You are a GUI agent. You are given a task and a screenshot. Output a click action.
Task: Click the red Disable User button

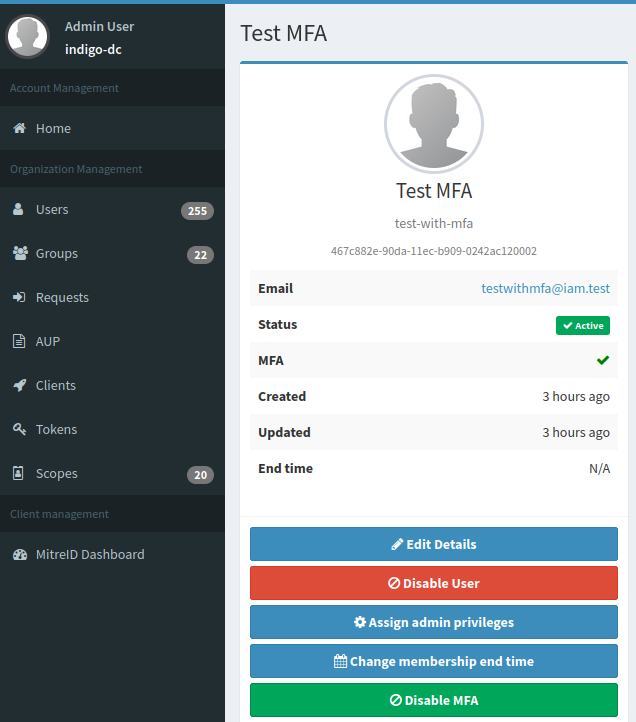coord(434,583)
